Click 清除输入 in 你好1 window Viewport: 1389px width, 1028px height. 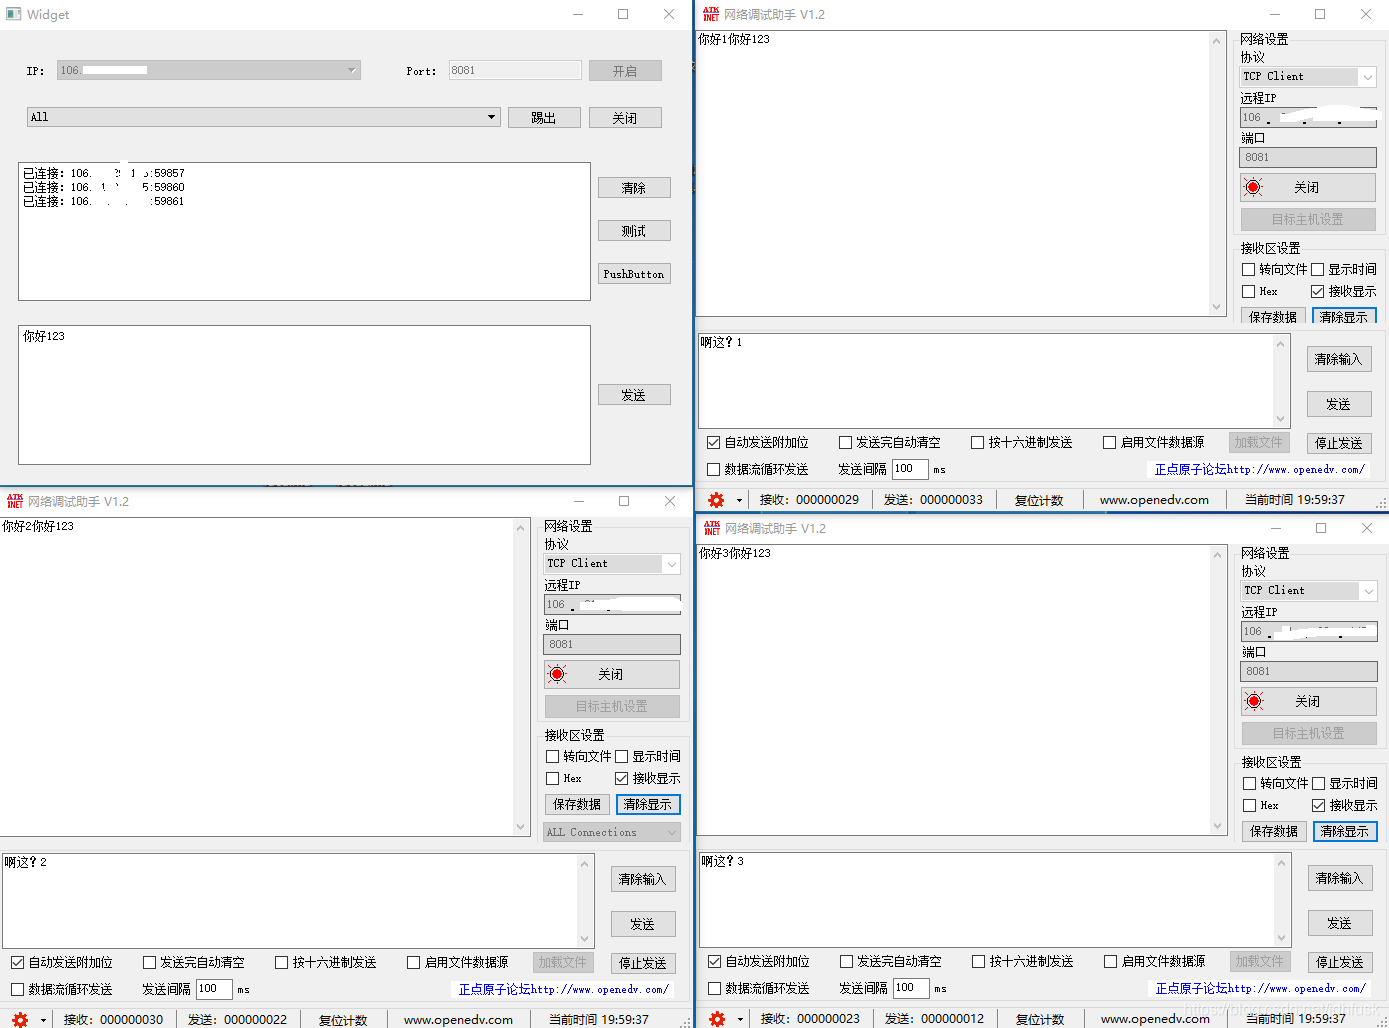pyautogui.click(x=1339, y=359)
